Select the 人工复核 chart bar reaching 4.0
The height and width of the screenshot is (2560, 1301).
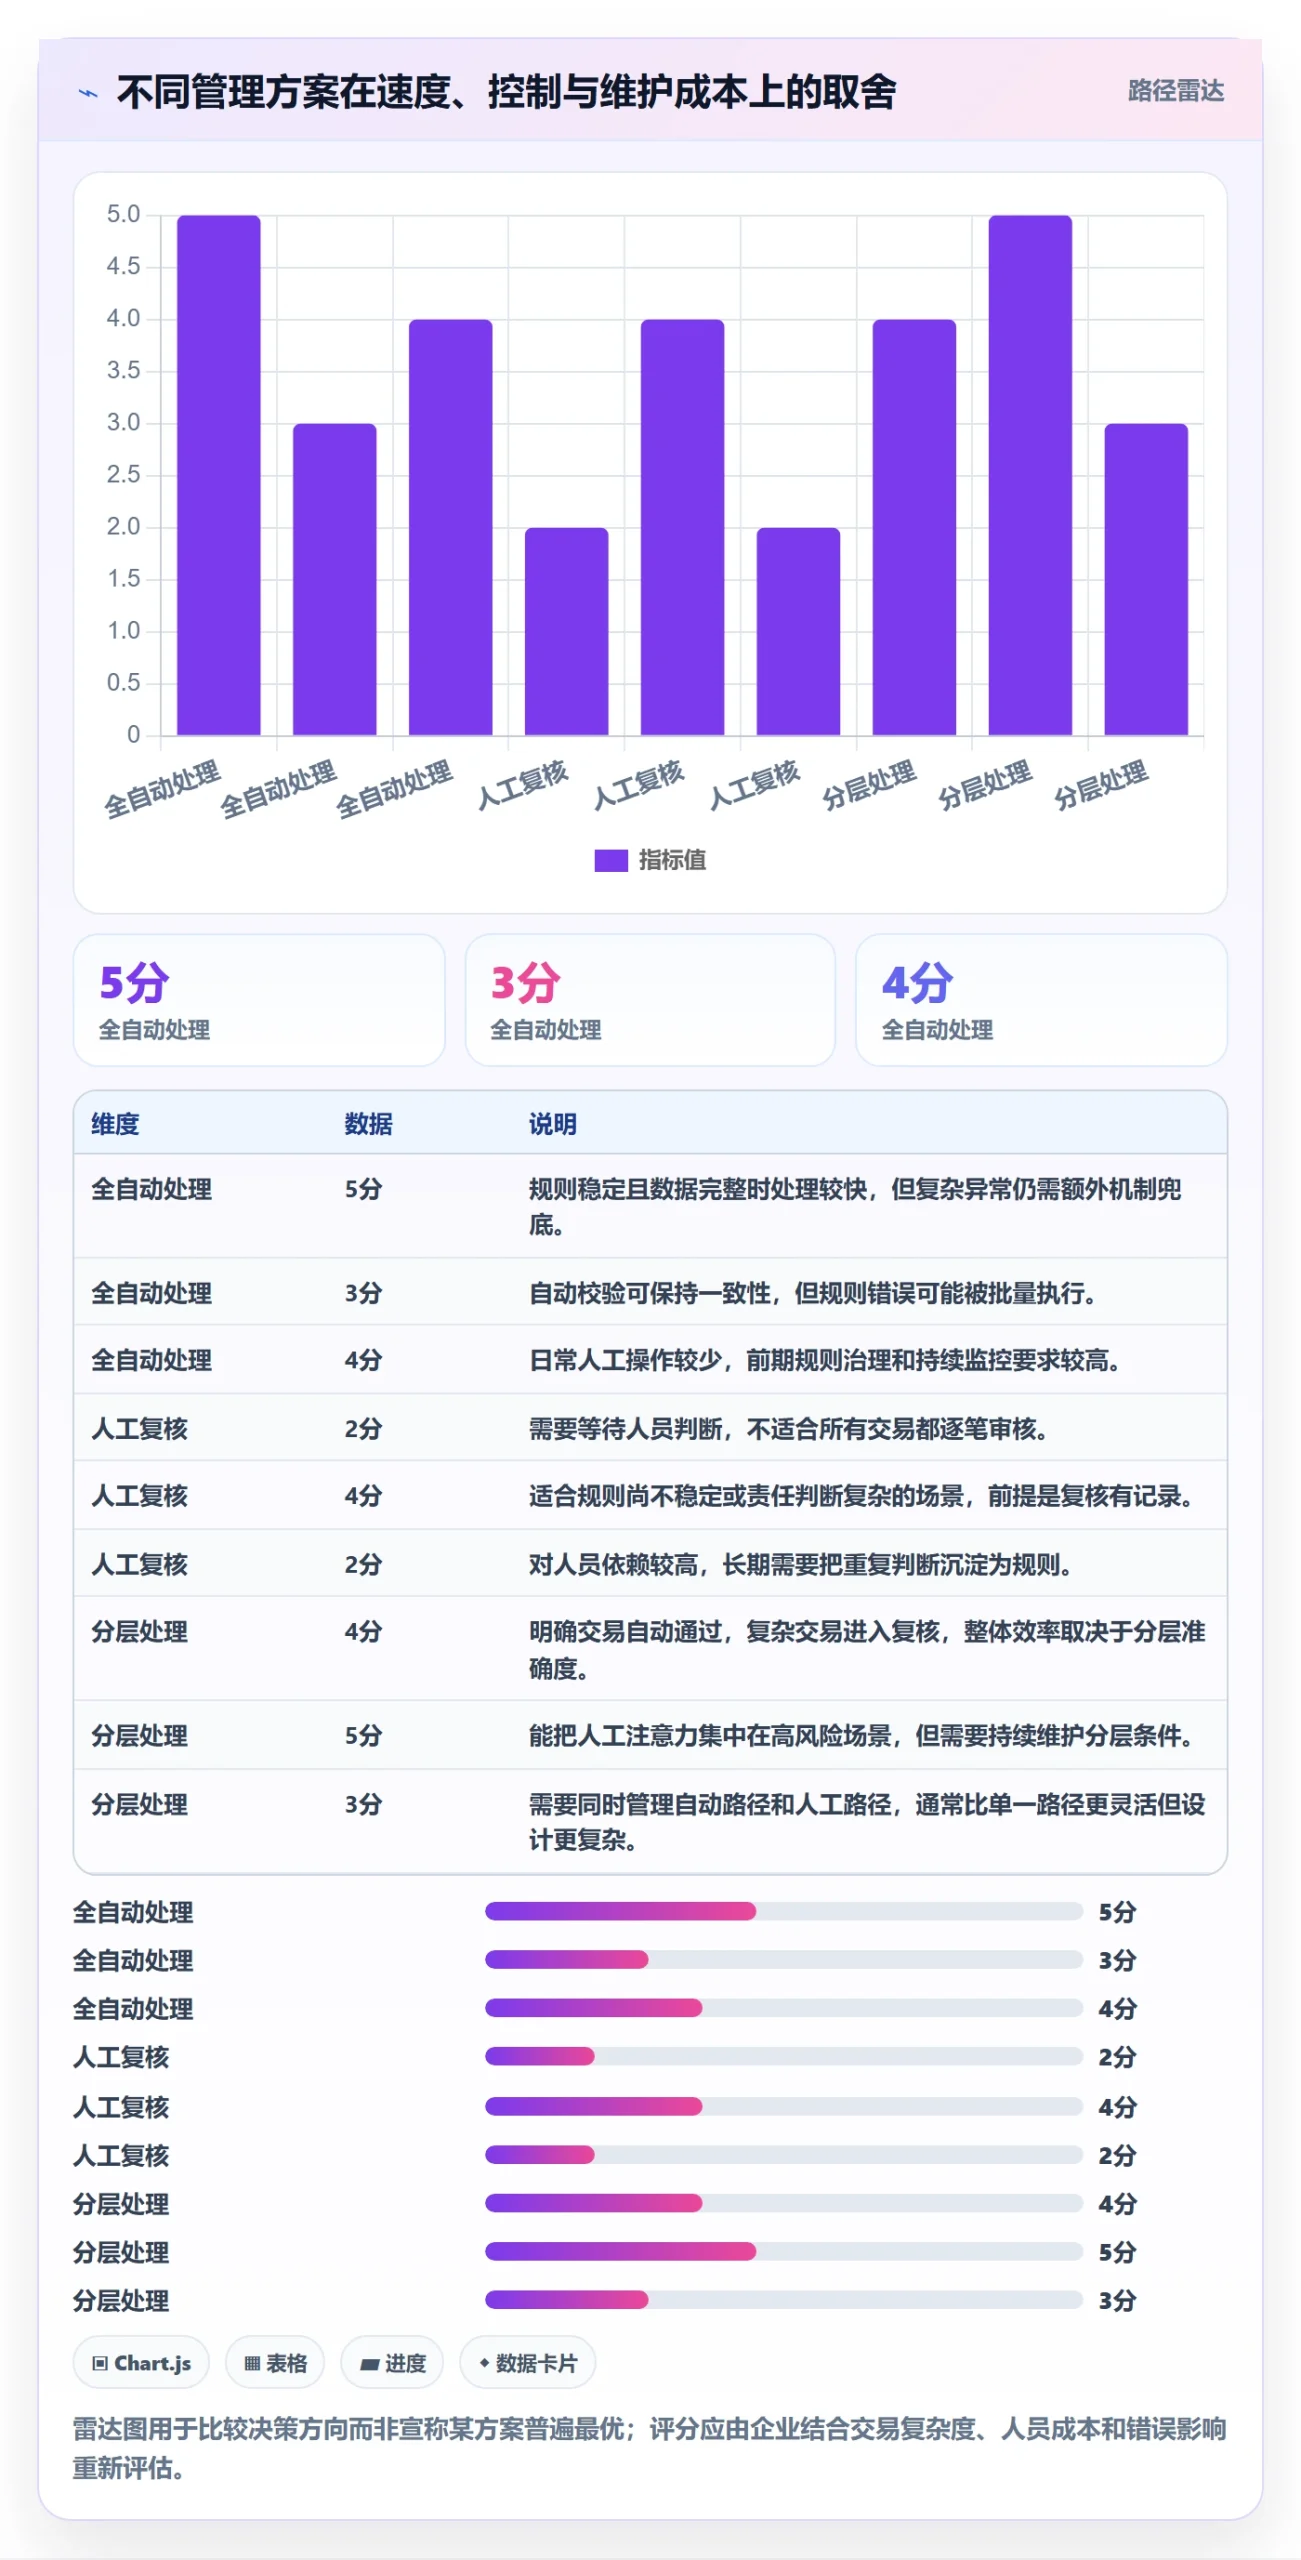(682, 527)
